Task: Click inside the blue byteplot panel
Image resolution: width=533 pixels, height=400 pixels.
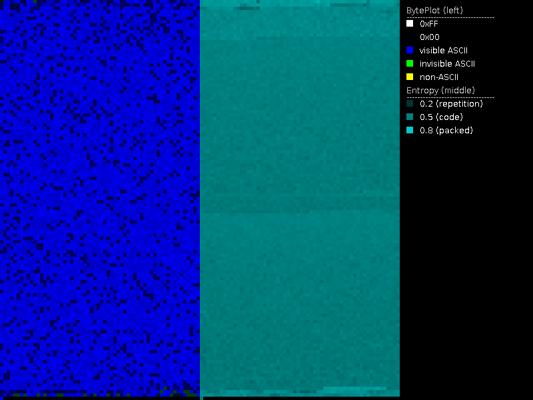Action: pyautogui.click(x=100, y=198)
